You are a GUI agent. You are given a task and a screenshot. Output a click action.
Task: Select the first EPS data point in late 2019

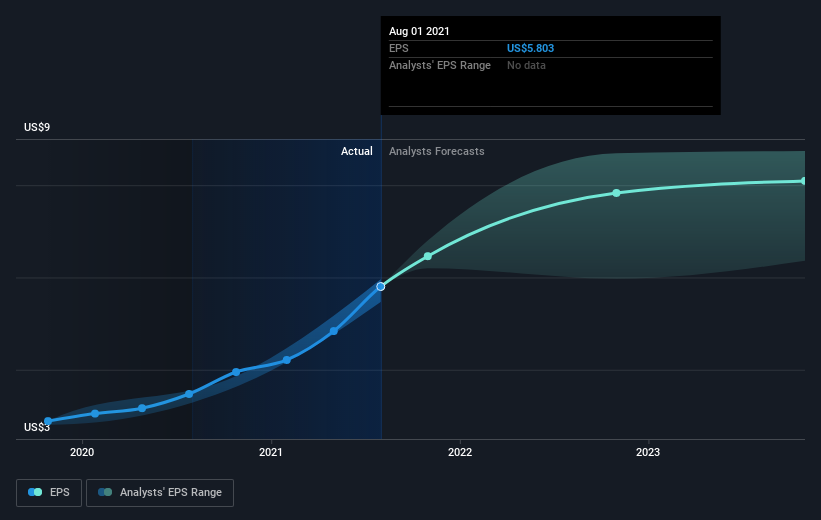[48, 421]
